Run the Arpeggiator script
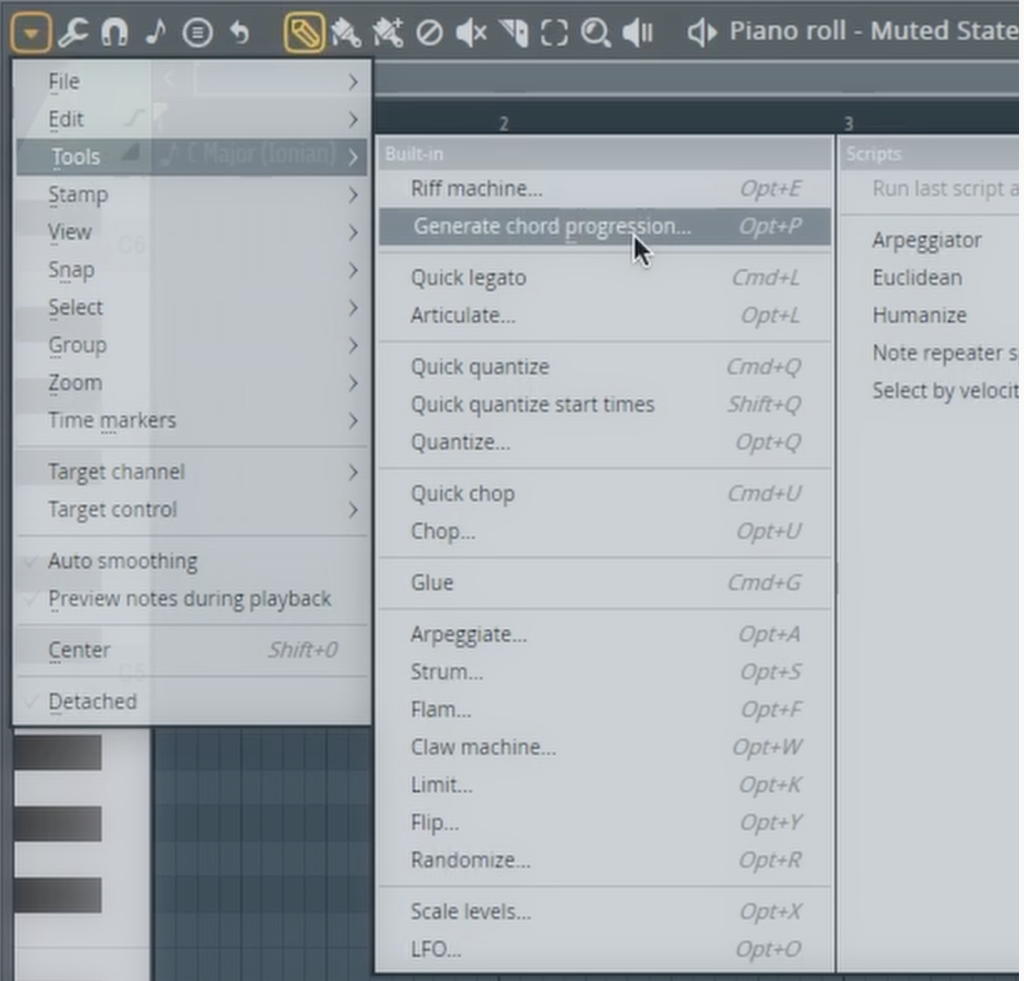The height and width of the screenshot is (981, 1024). 930,240
